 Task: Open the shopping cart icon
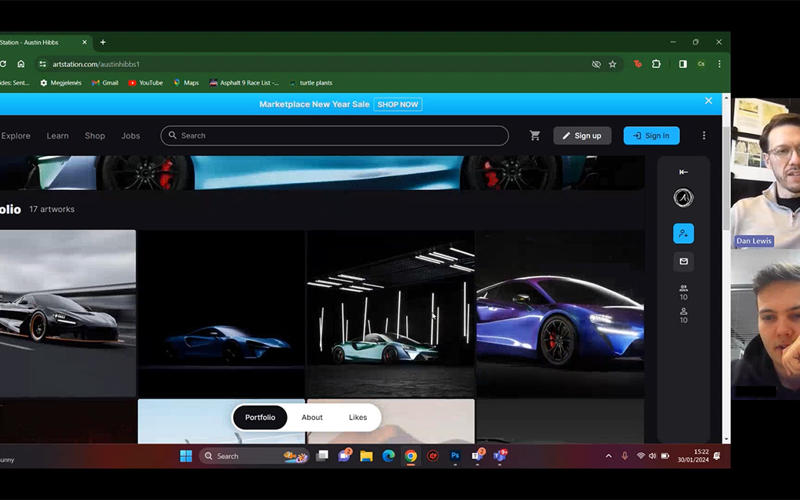tap(535, 136)
